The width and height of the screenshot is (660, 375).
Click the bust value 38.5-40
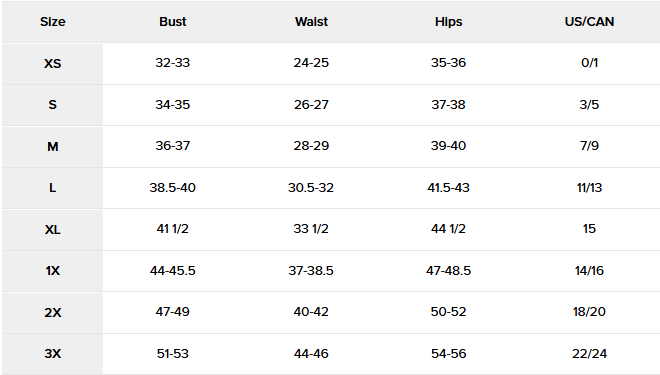point(173,188)
